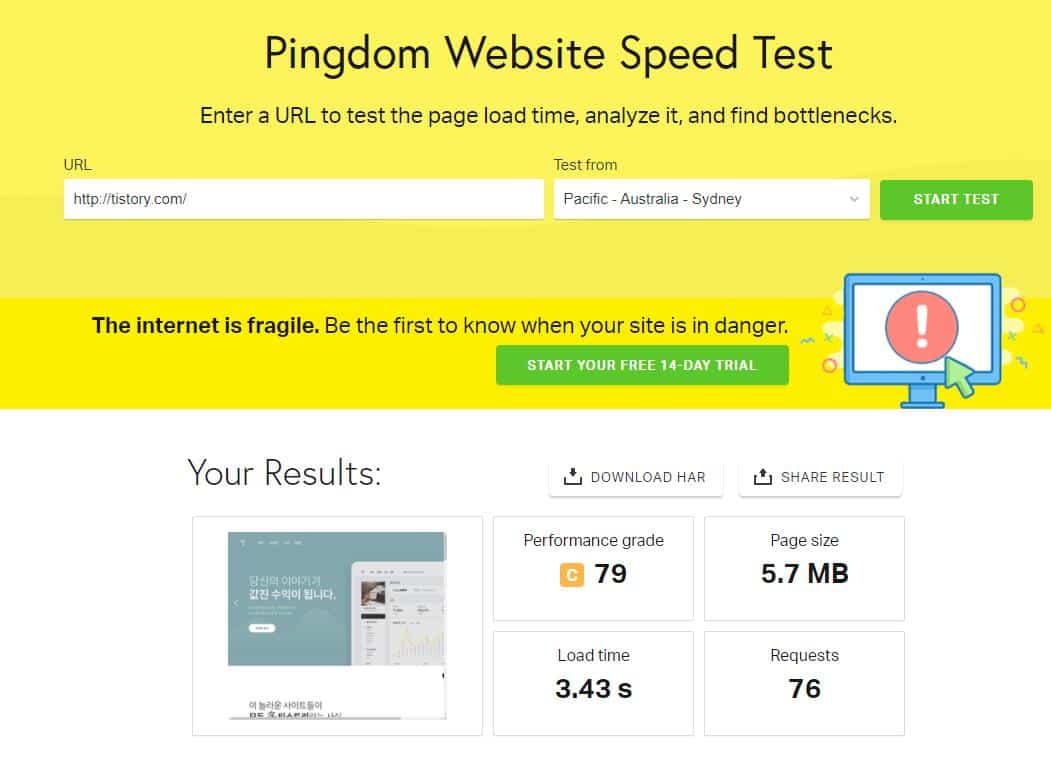1051x763 pixels.
Task: Download the HAR file
Action: click(636, 477)
